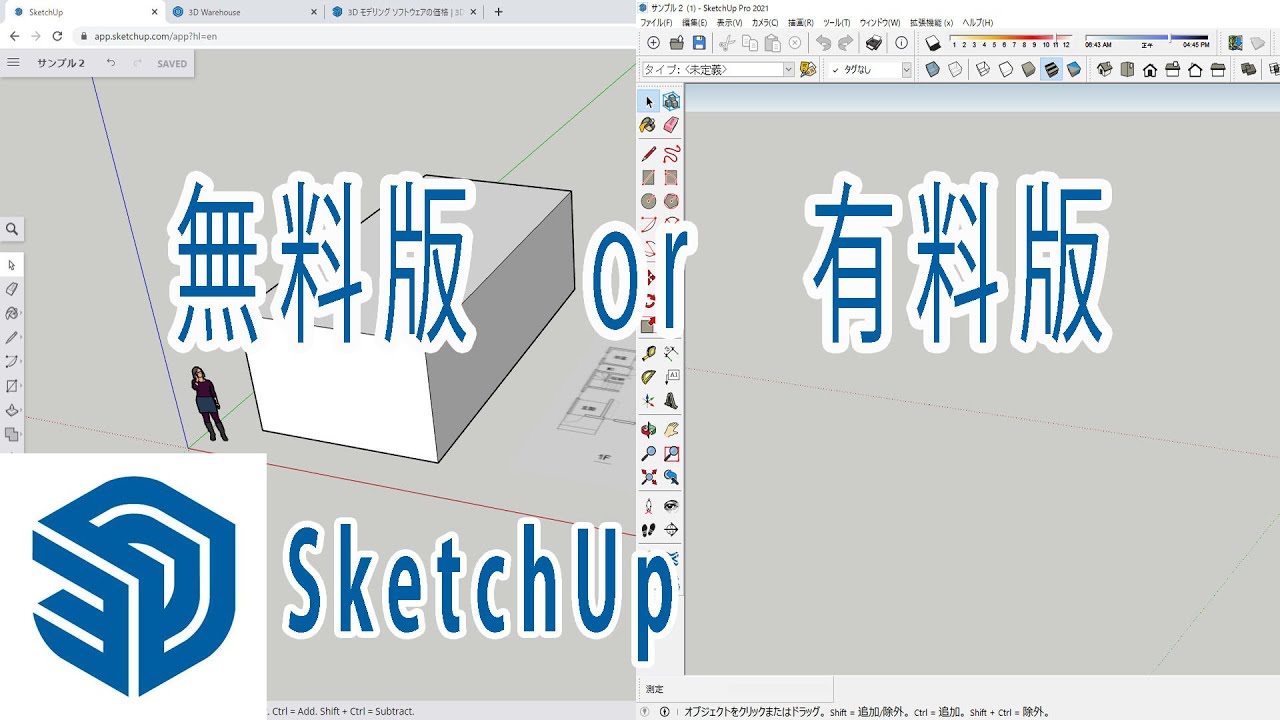This screenshot has height=720, width=1280.
Task: Click the Open file icon in SketchUp Pro
Action: 677,43
